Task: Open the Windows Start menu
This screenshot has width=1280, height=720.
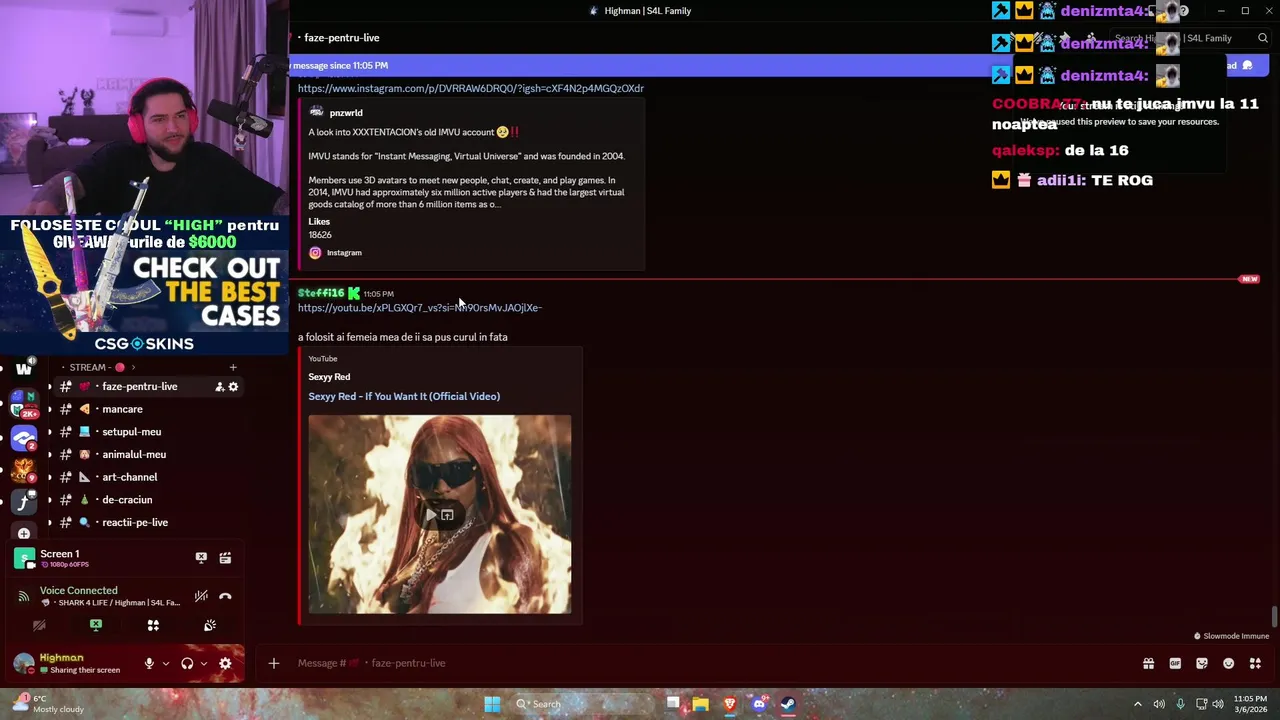Action: click(x=492, y=704)
